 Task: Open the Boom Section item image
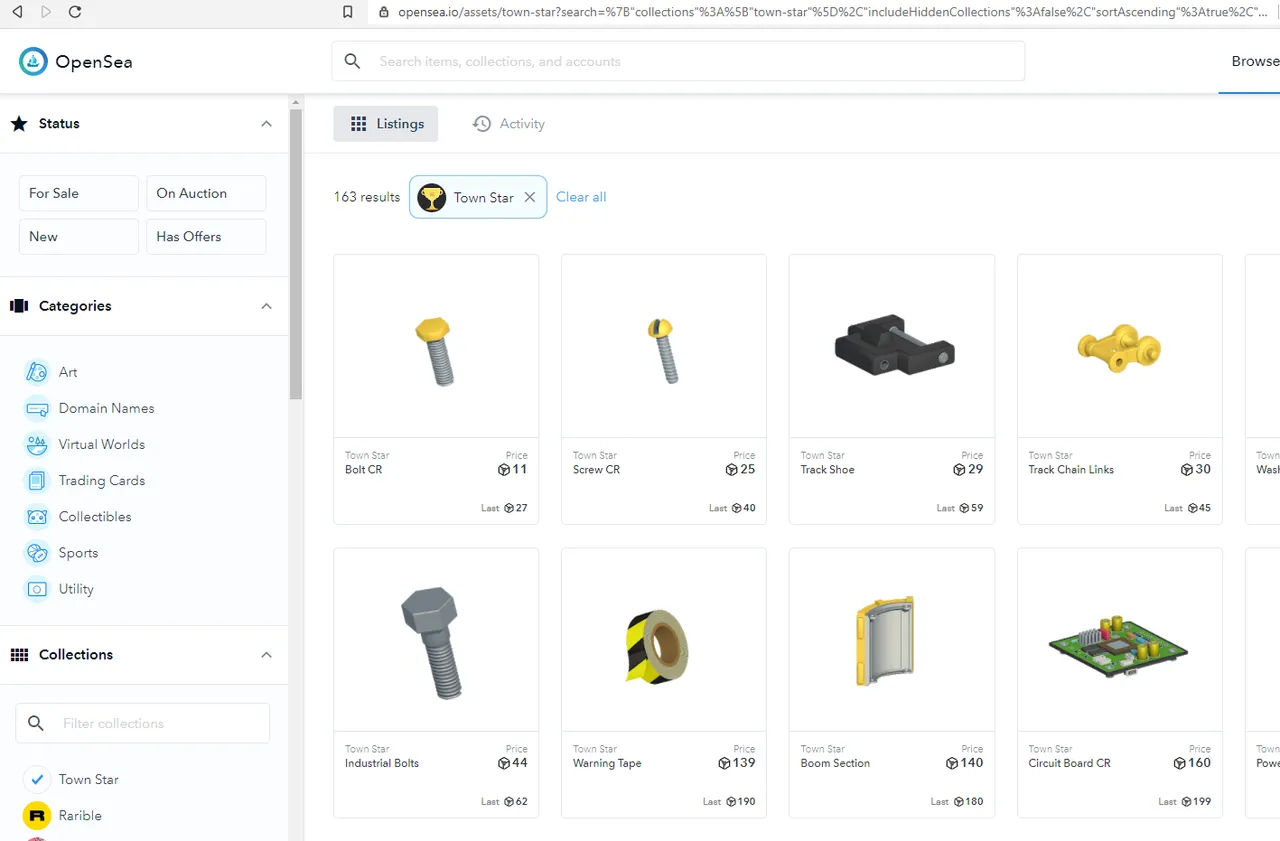[x=892, y=639]
